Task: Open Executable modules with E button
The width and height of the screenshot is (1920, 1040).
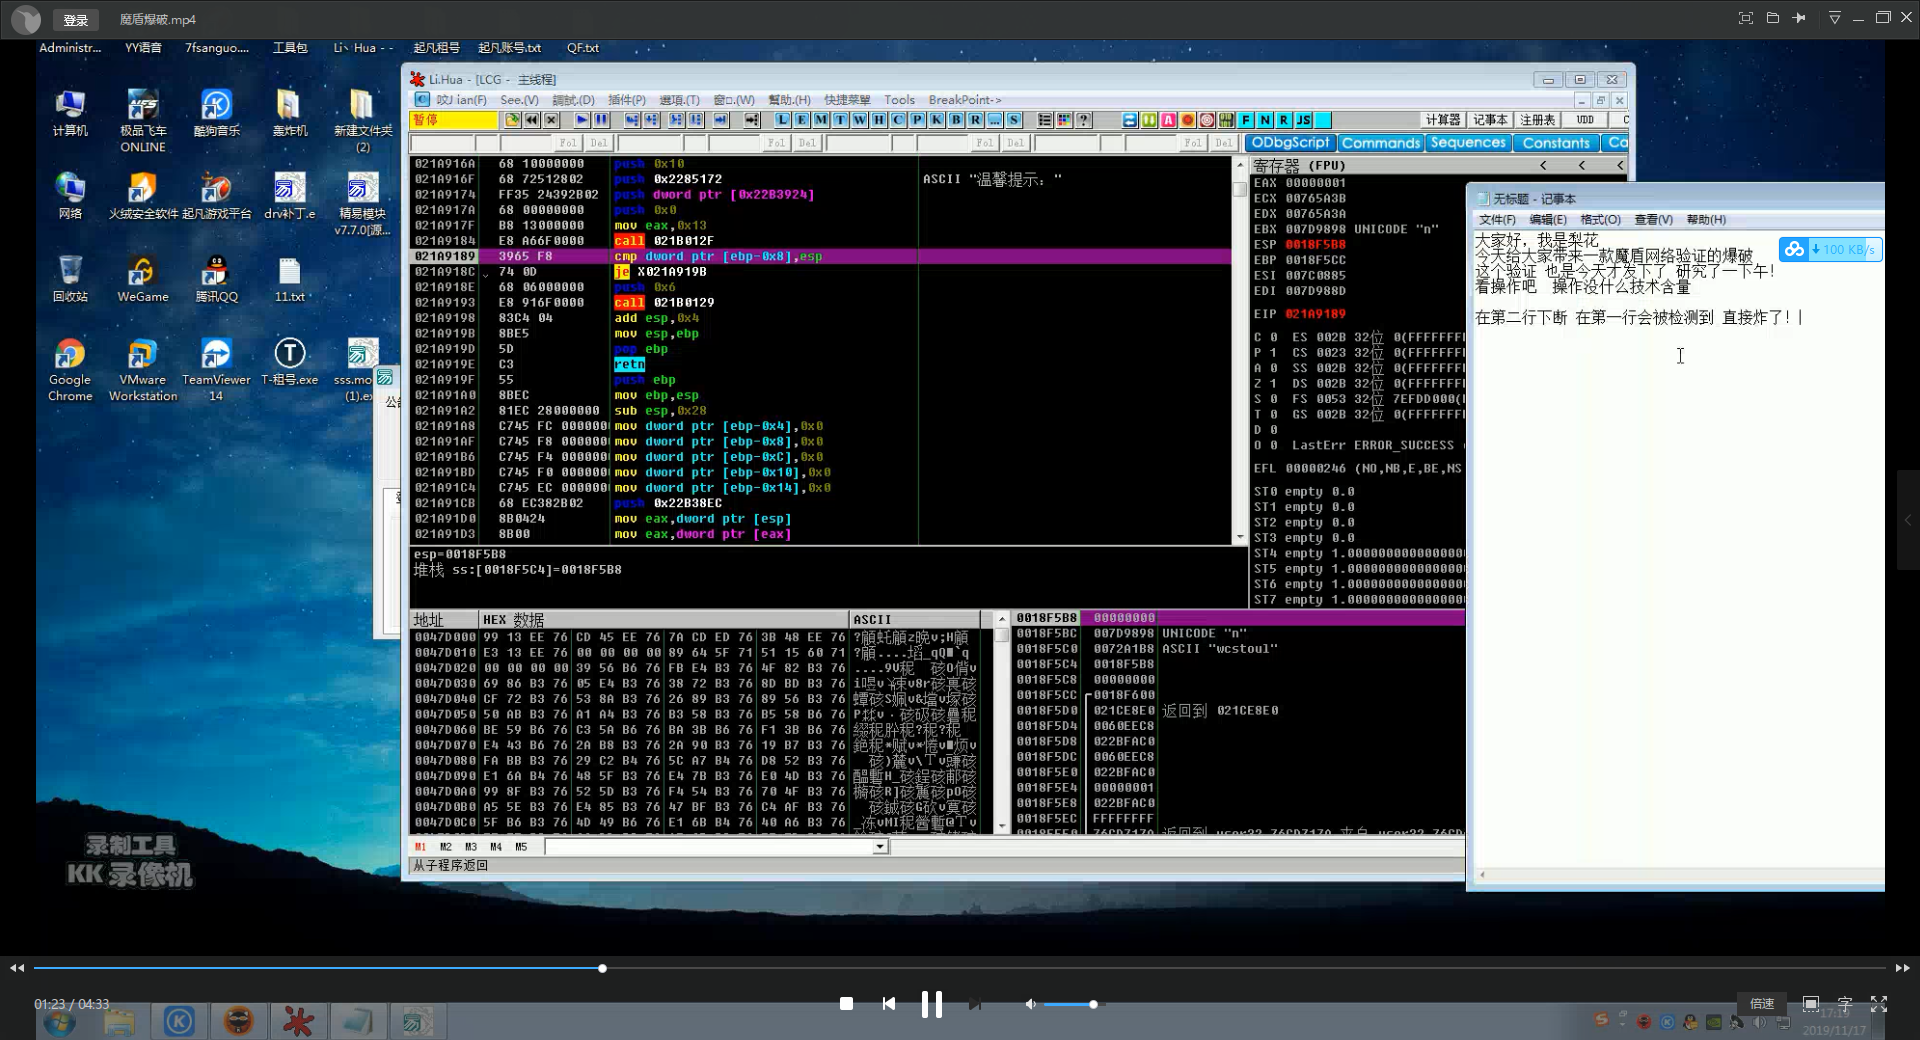Action: coord(801,120)
